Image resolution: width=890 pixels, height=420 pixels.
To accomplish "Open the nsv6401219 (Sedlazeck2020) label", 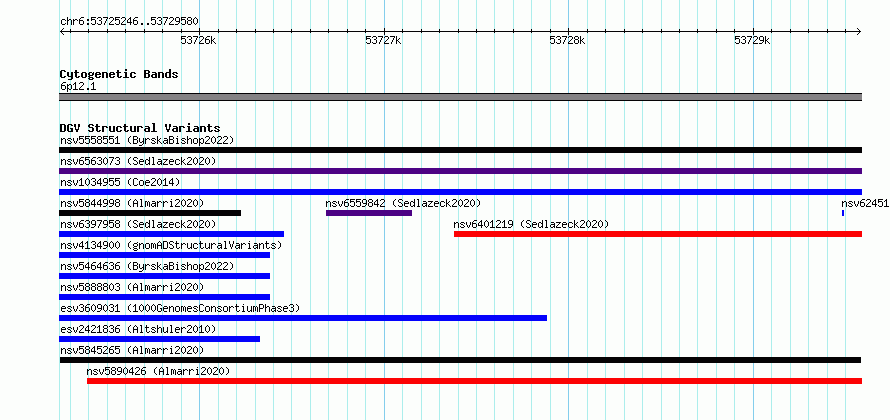I will pyautogui.click(x=531, y=224).
